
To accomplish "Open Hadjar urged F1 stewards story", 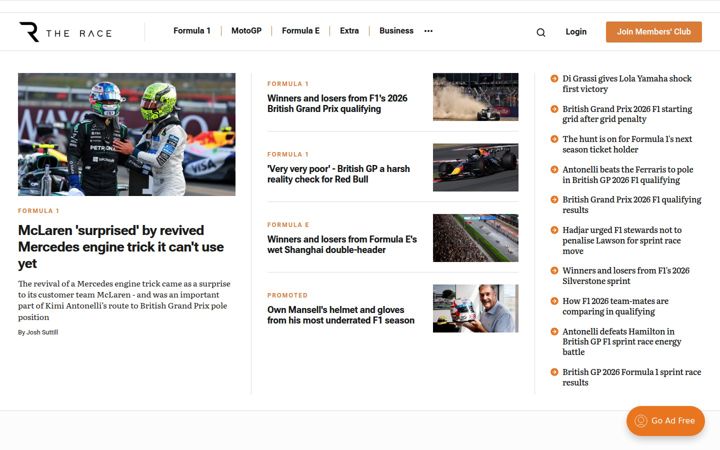I will [x=622, y=240].
